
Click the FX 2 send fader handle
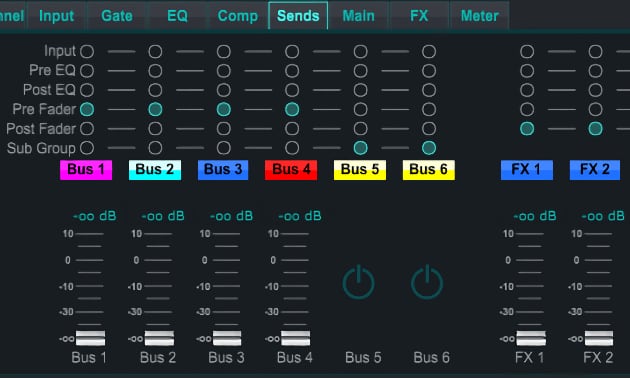pos(599,338)
